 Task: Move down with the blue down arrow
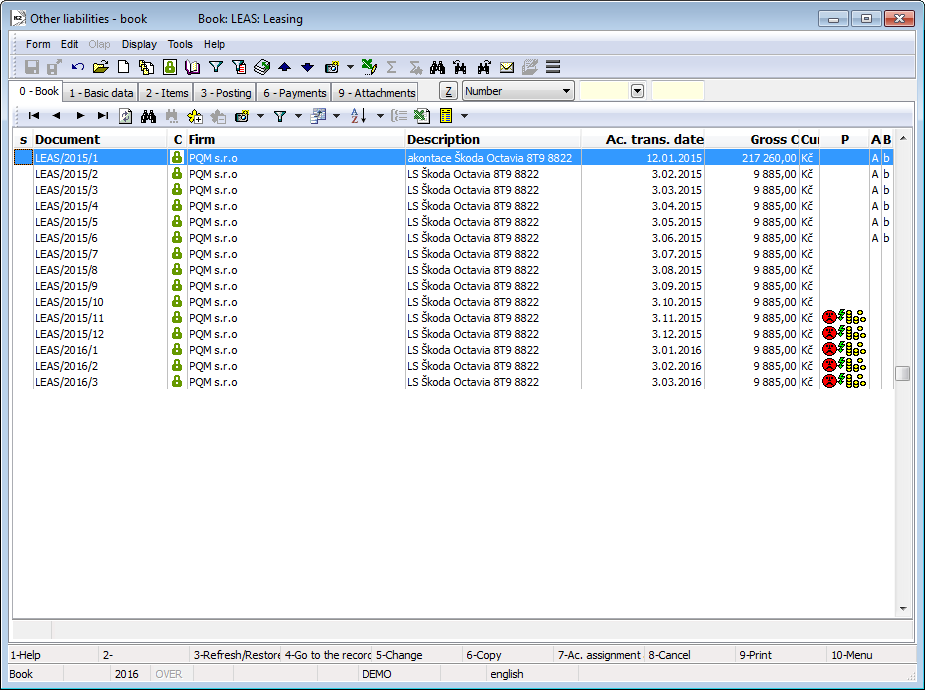(x=307, y=67)
